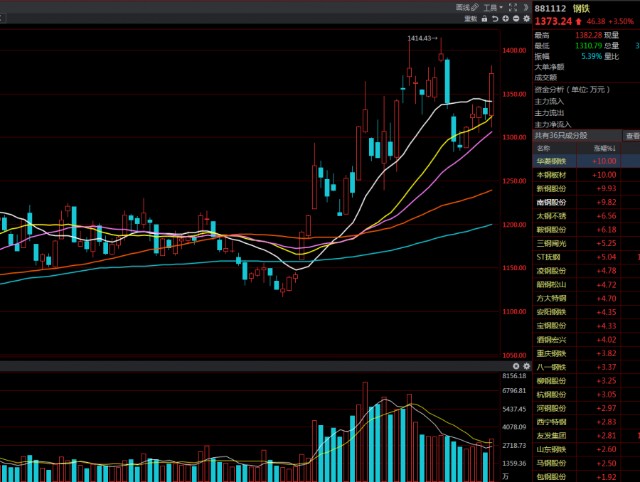This screenshot has height=482, width=640.
Task: Zoom out with the minus icon
Action: pos(516,18)
